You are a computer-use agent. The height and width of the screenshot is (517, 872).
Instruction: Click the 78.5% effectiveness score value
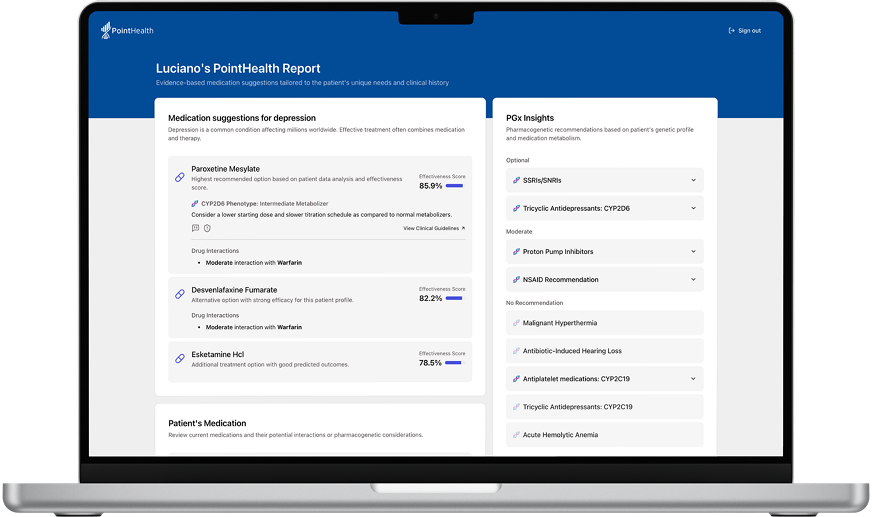(430, 363)
